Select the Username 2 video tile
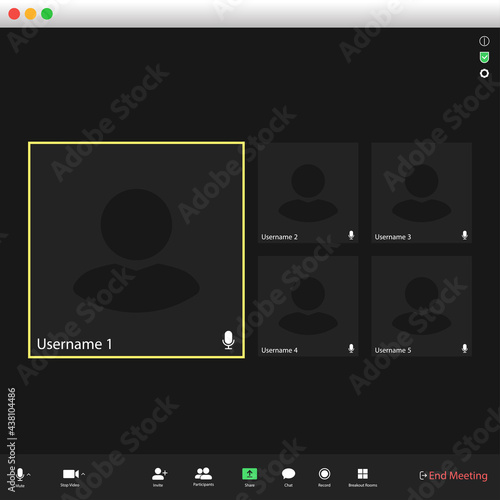500x500 pixels. click(308, 193)
